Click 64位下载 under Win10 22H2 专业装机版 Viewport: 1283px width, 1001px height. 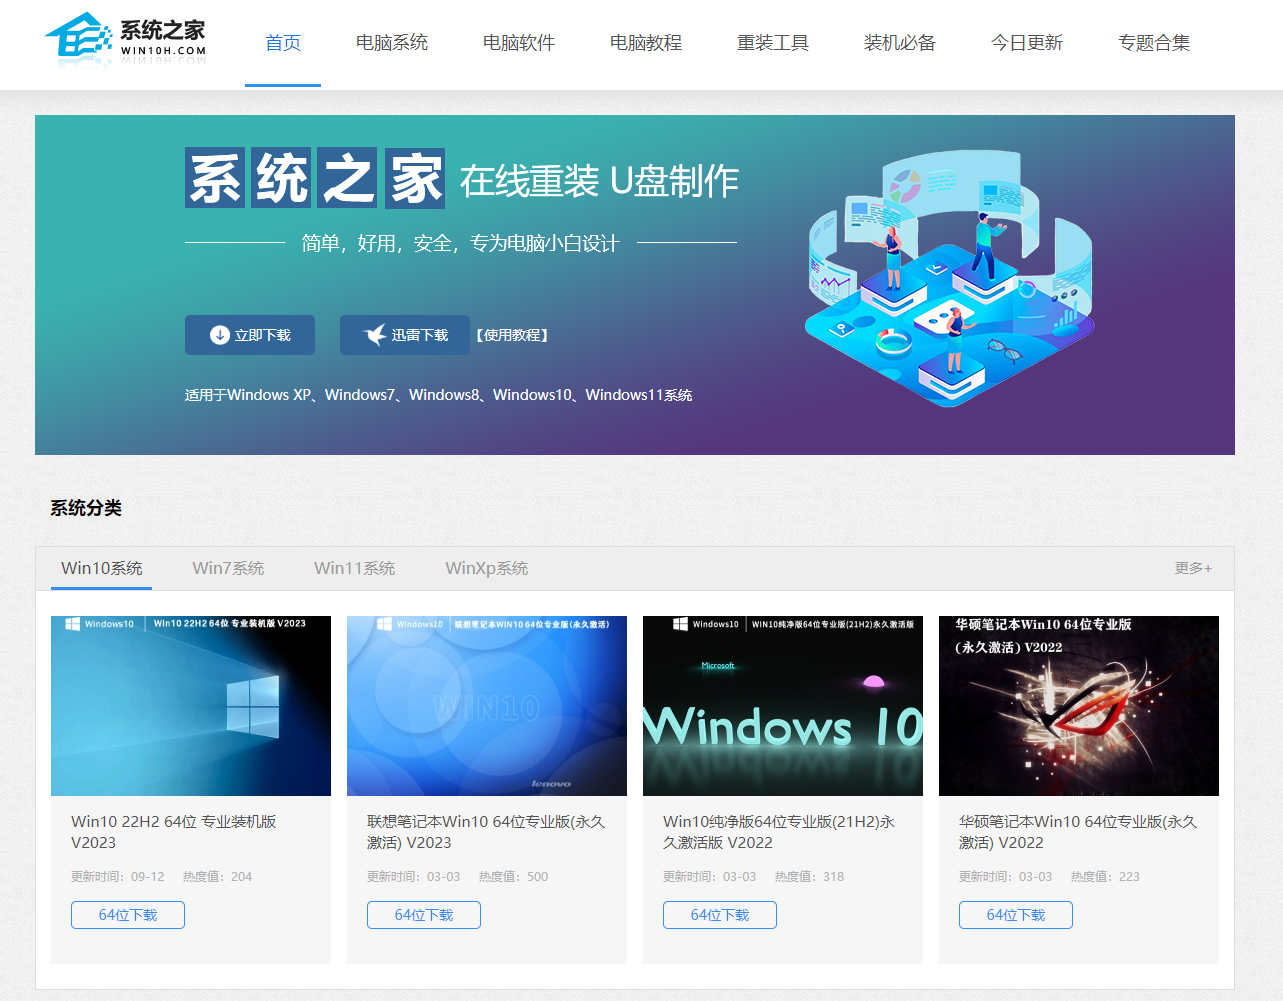(x=127, y=914)
